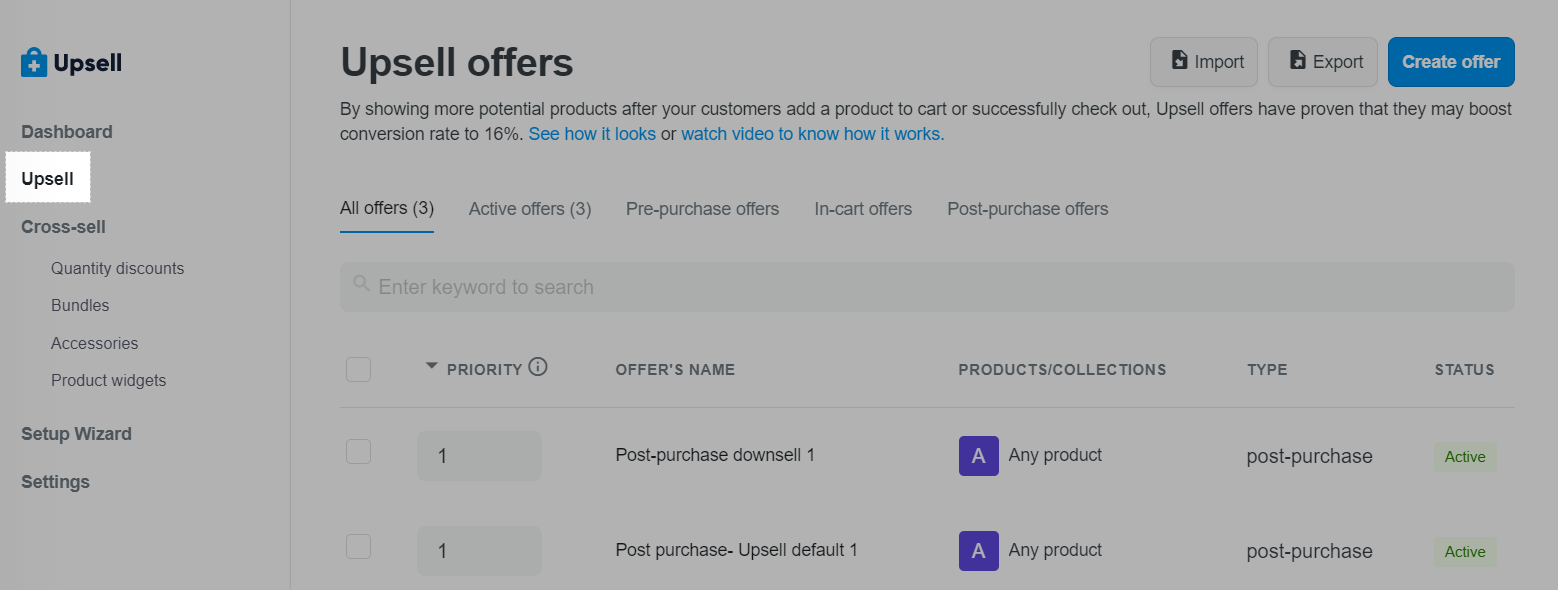Open the 'See how it looks' link
Image resolution: width=1558 pixels, height=590 pixels.
click(x=592, y=134)
